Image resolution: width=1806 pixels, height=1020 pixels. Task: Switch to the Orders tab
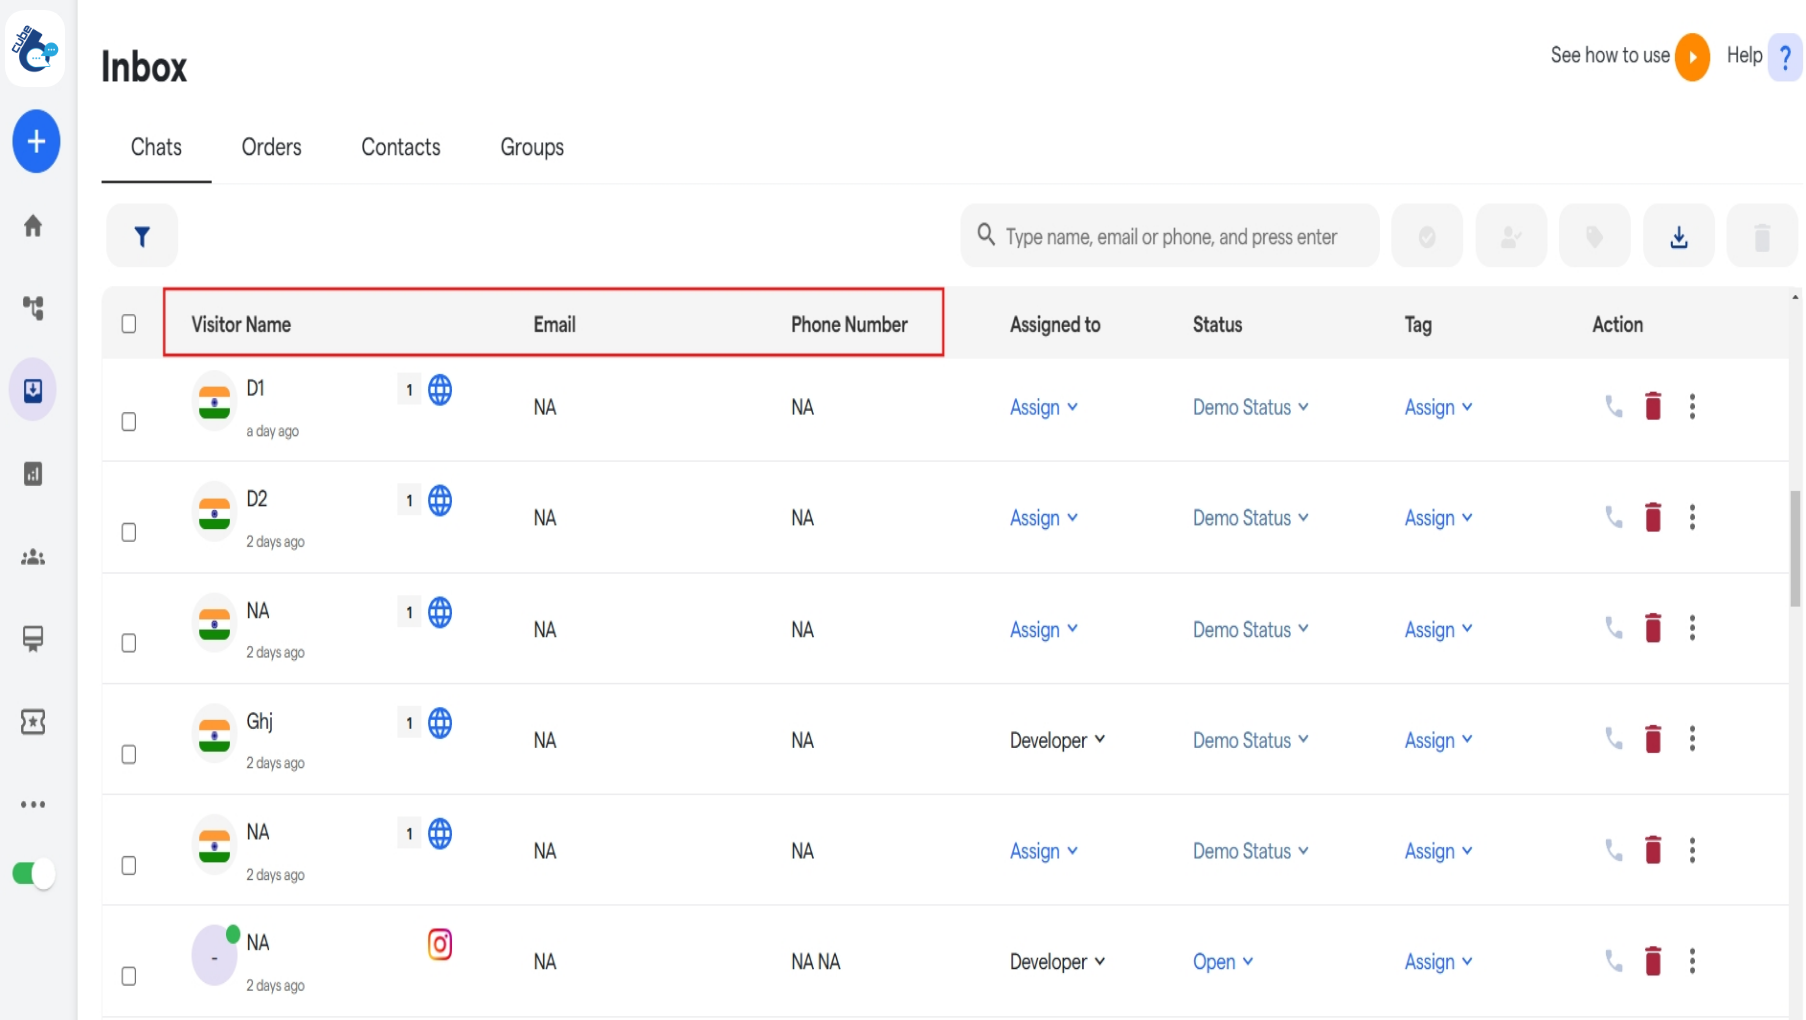pyautogui.click(x=271, y=147)
